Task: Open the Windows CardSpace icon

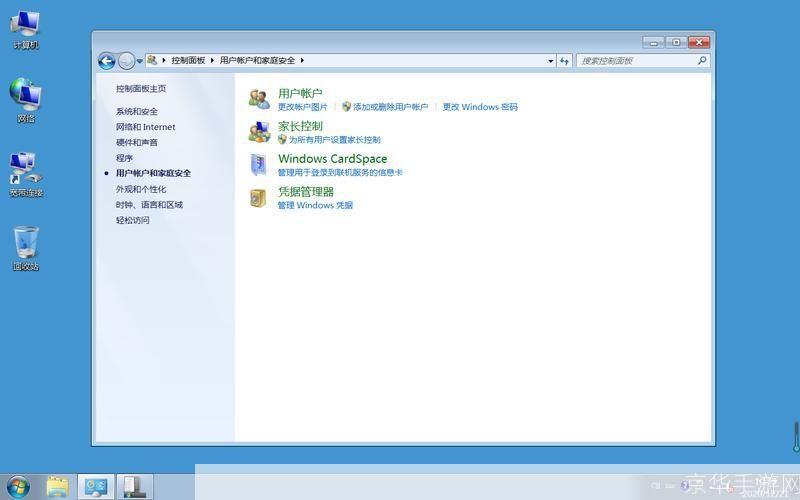Action: coord(259,164)
